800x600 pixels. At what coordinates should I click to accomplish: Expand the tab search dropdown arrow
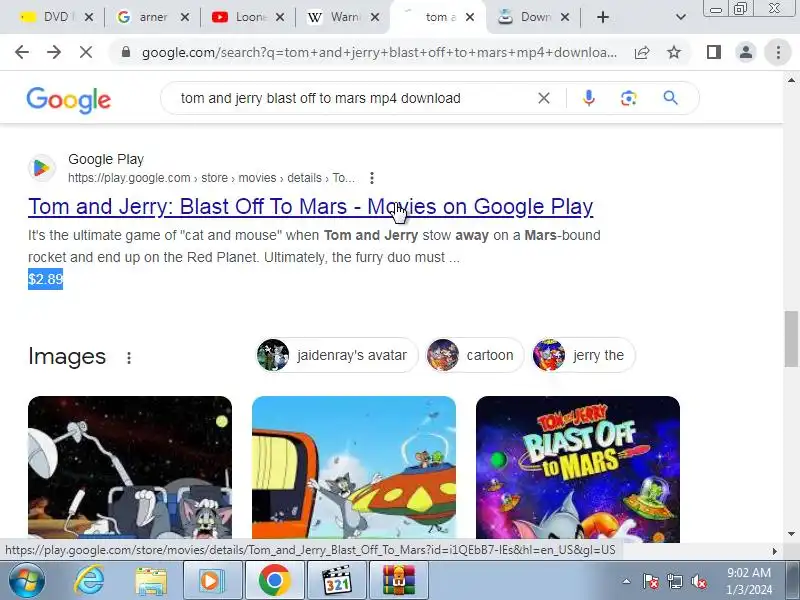(x=681, y=17)
